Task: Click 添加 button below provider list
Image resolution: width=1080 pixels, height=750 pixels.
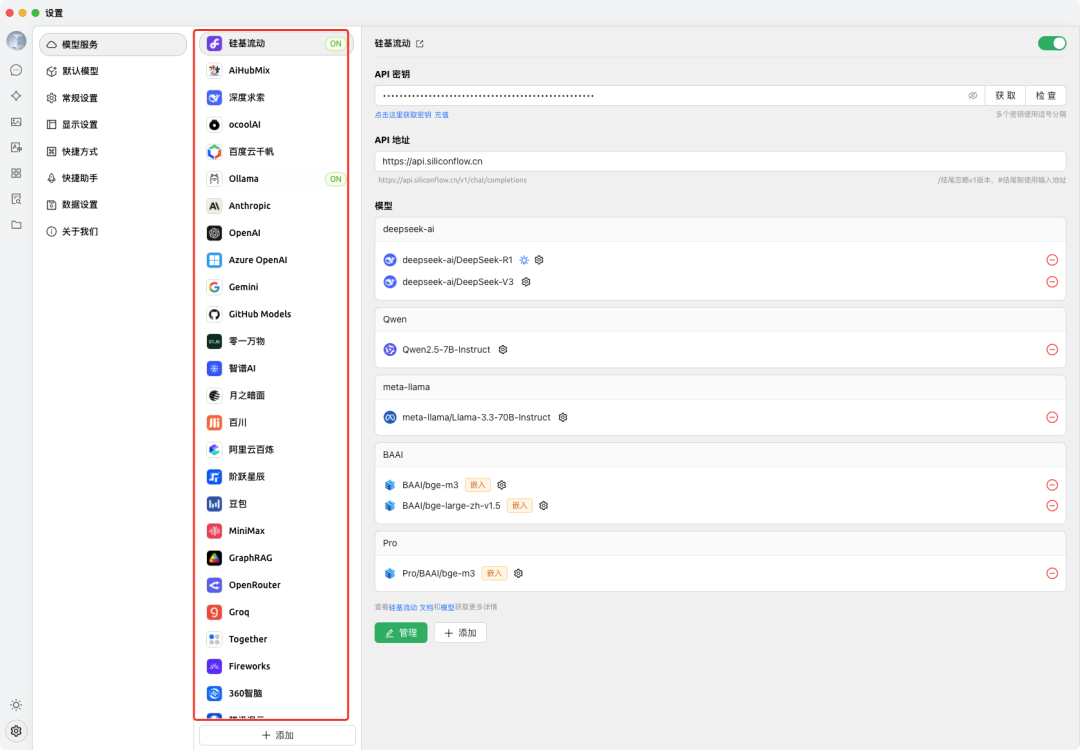Action: coord(277,736)
